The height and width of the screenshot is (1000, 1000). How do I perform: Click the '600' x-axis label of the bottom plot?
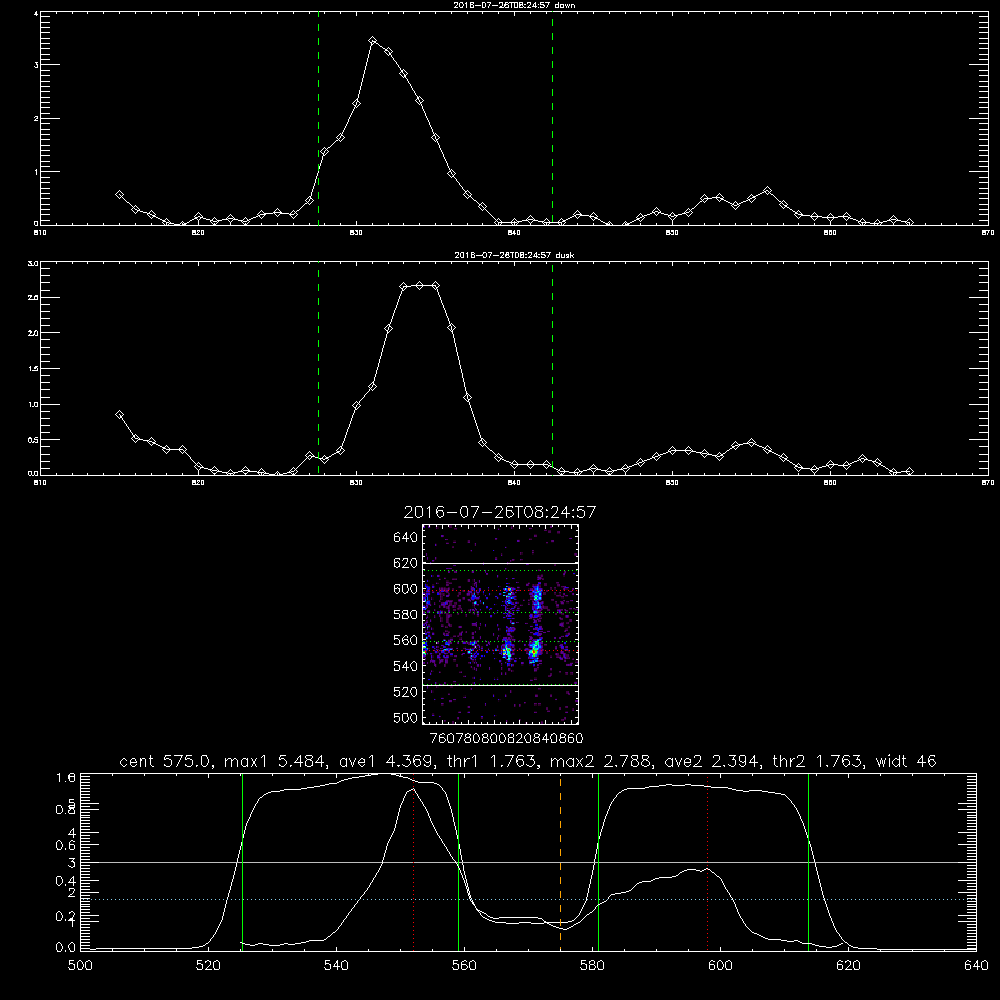(x=721, y=966)
